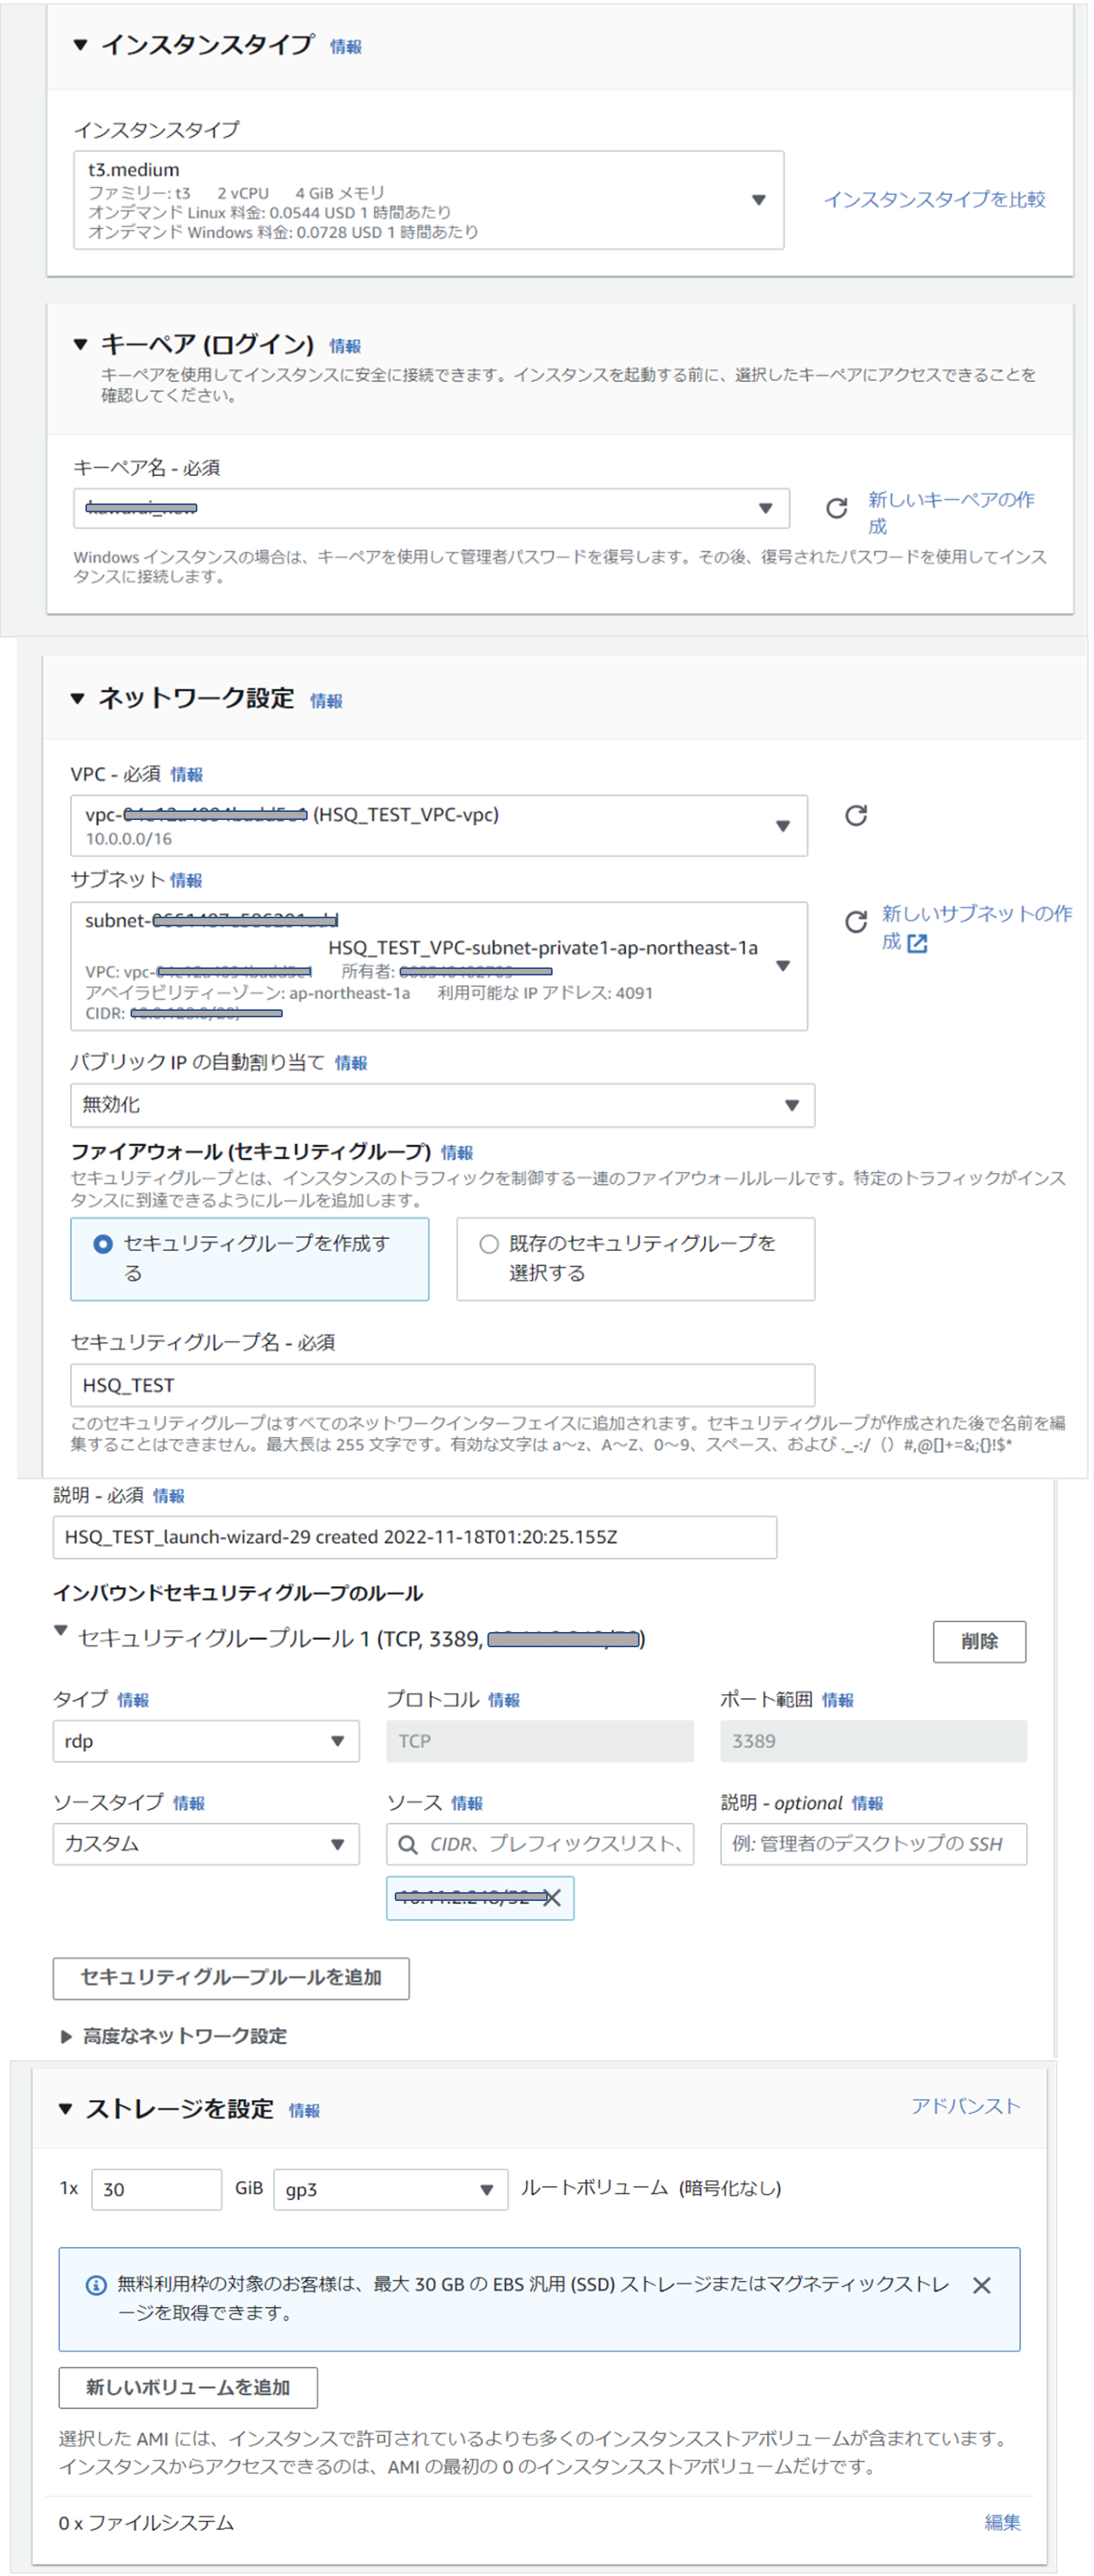Collapse the キーペア (ログイン) section
This screenshot has width=1094, height=2576.
(80, 344)
